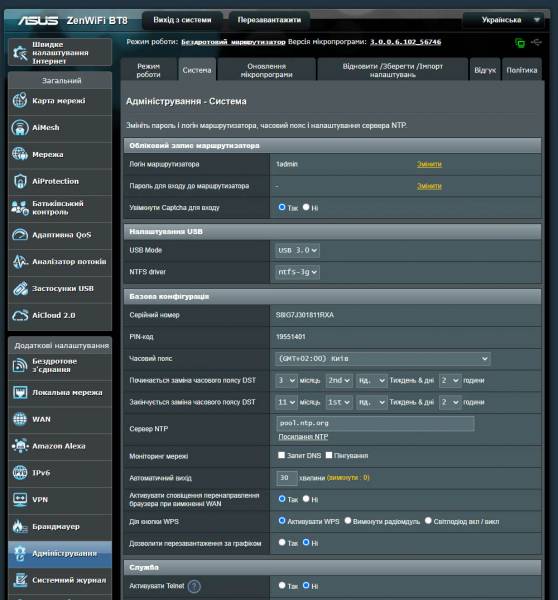Open DST end hour dropdown
558x600 pixels.
coord(450,403)
